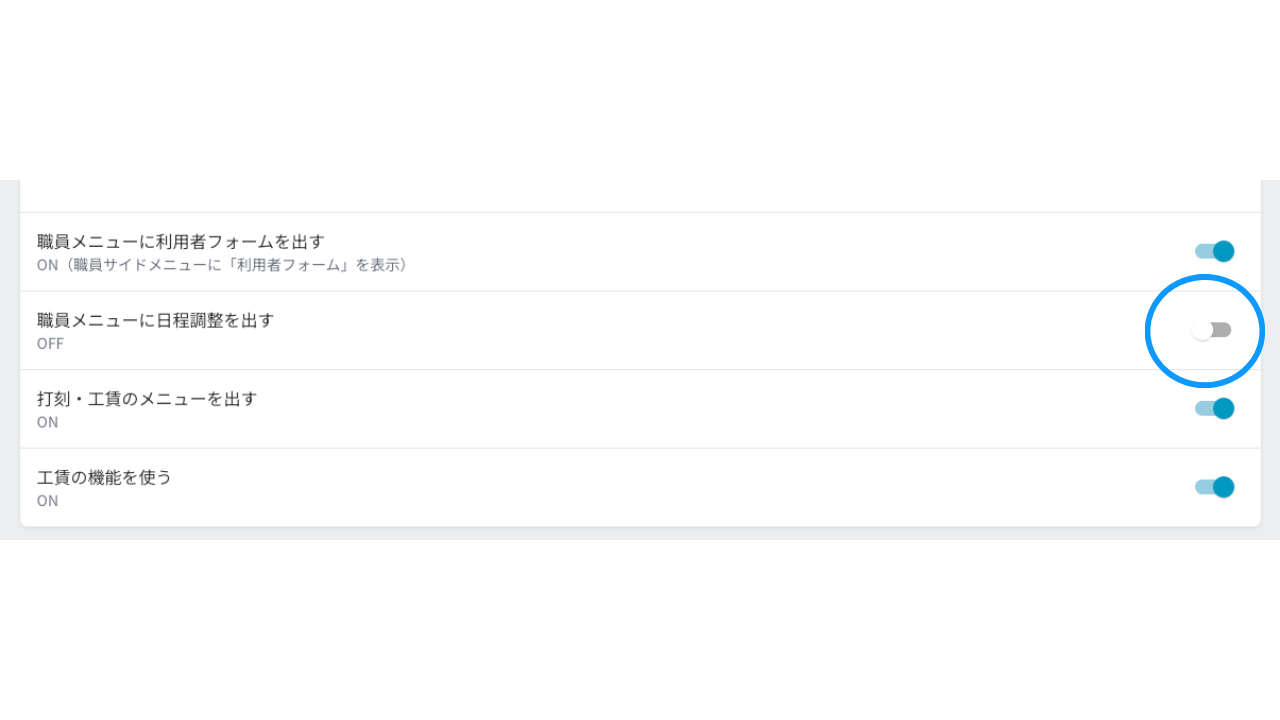Enable the 職員メニューに日程調整を出す switch
This screenshot has width=1280, height=720.
(1212, 330)
